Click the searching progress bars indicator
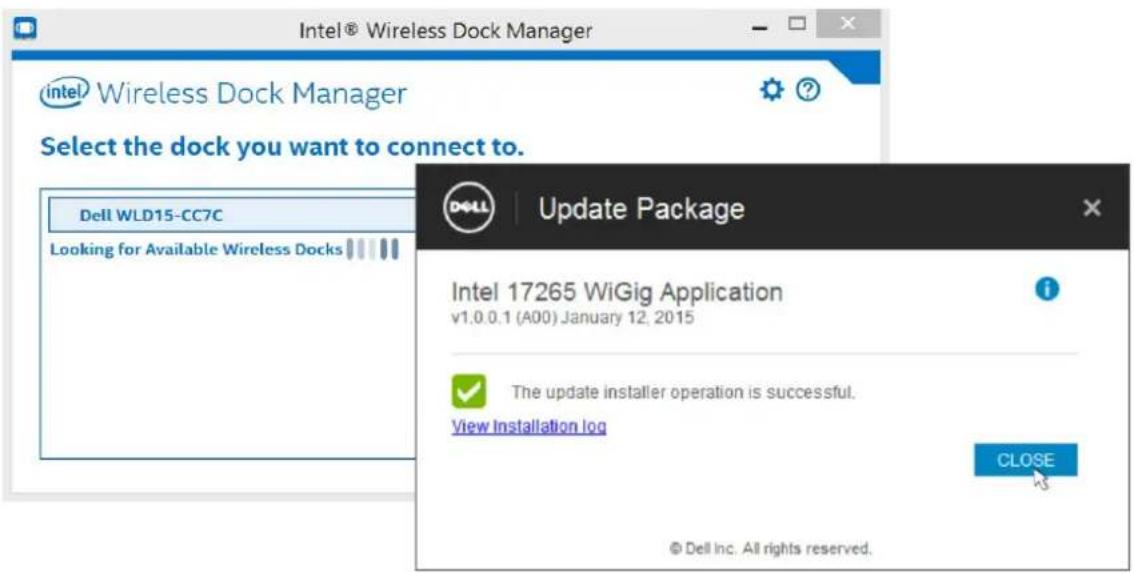The width and height of the screenshot is (1134, 573). 372,250
